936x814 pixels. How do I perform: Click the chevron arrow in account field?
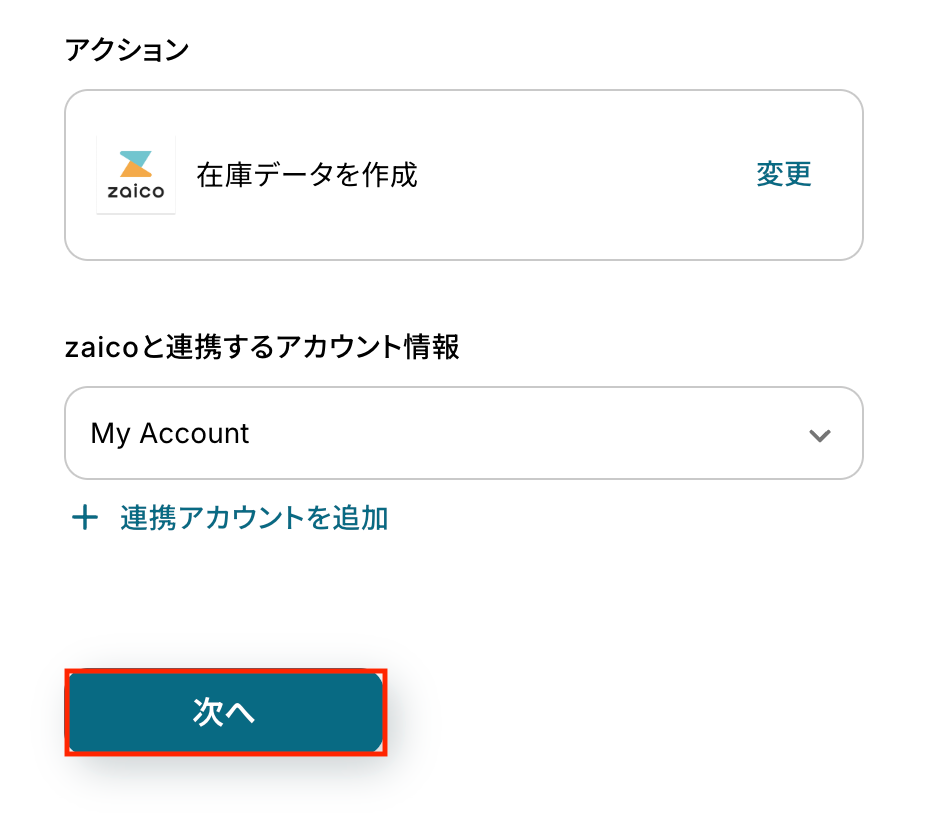click(820, 435)
